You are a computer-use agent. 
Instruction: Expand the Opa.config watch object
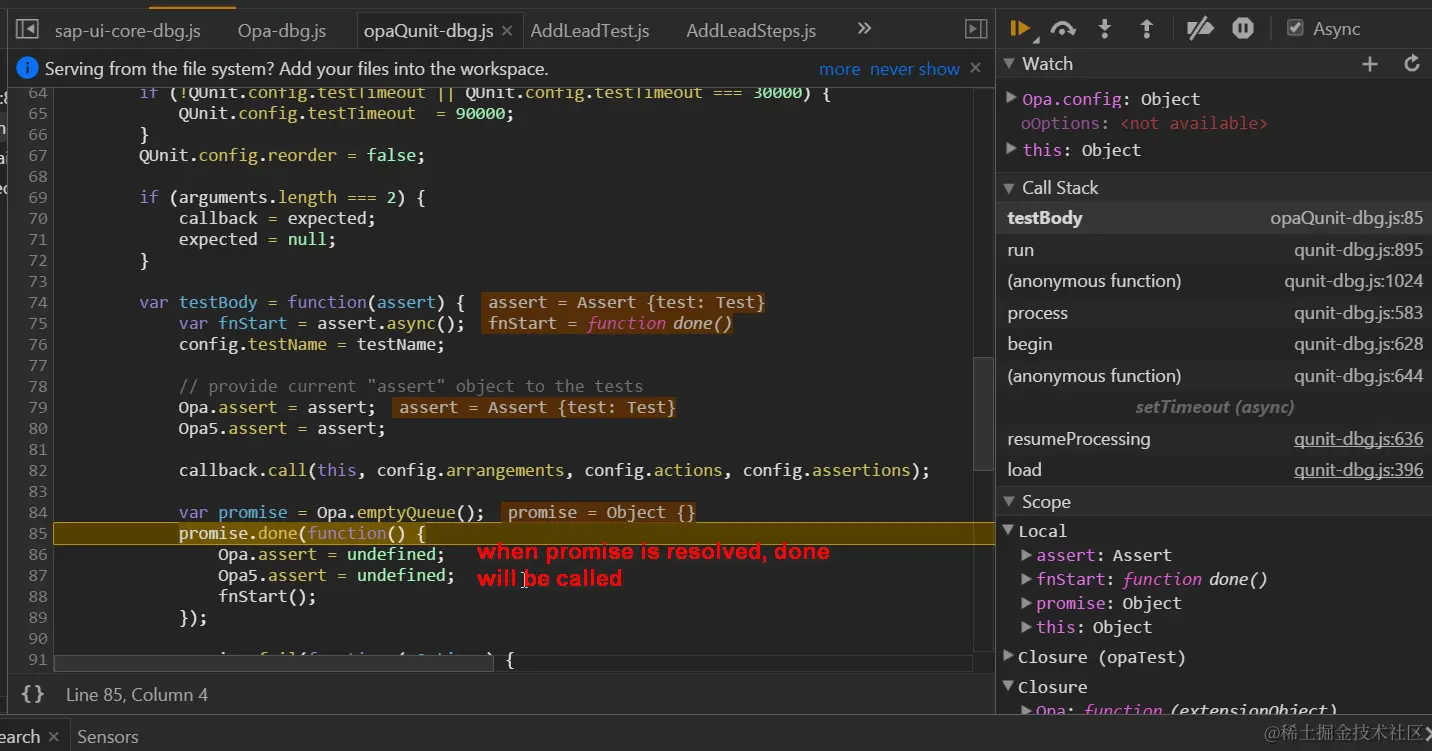tap(1012, 99)
